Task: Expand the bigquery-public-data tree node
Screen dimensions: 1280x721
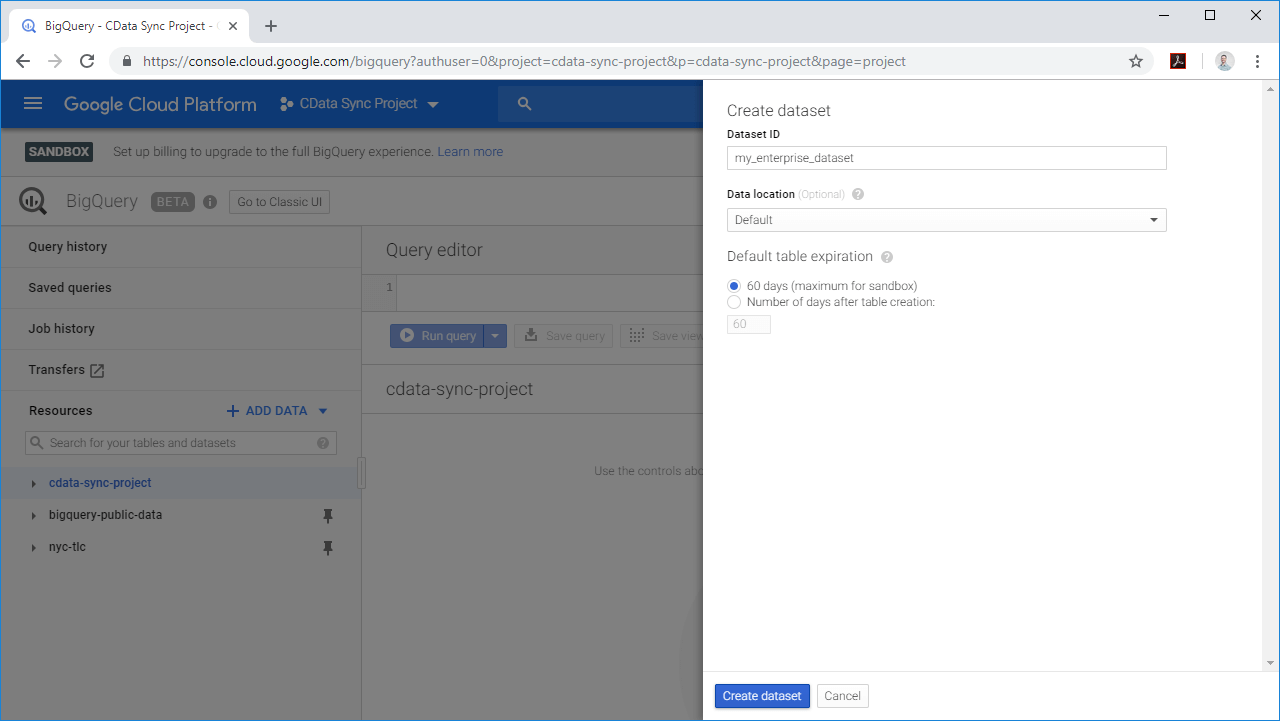Action: pyautogui.click(x=36, y=516)
